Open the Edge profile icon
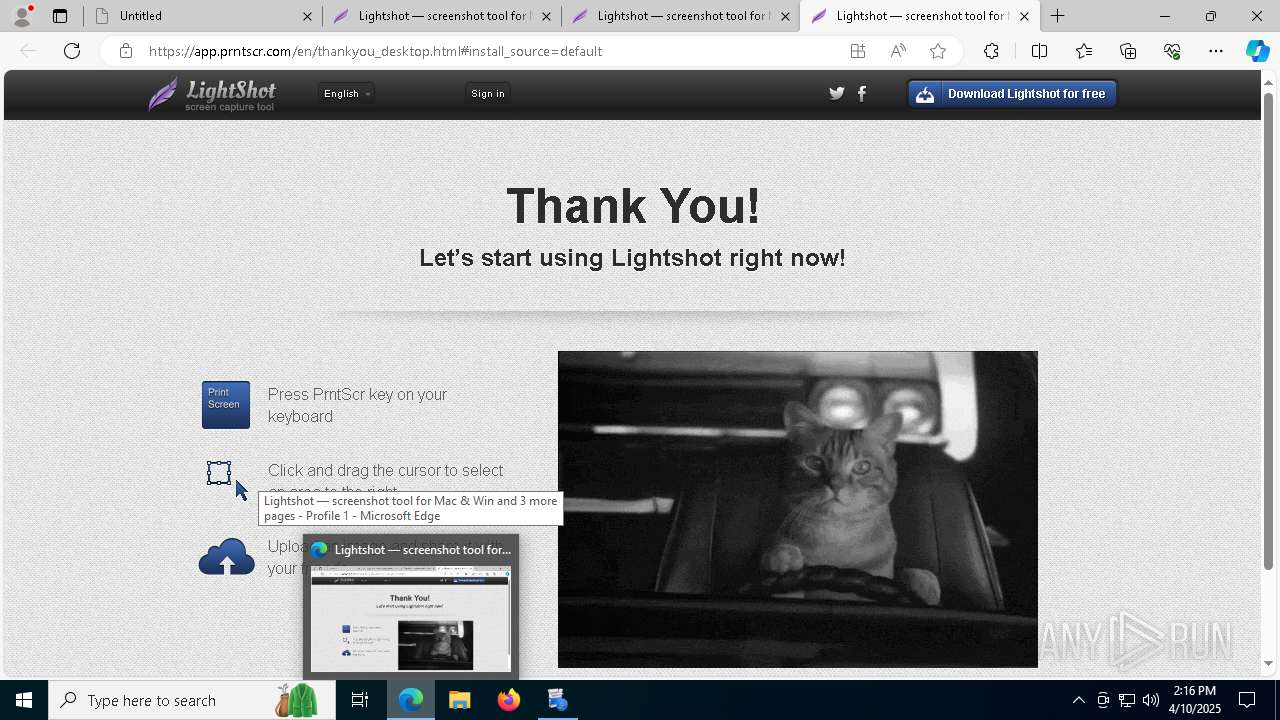The height and width of the screenshot is (720, 1280). click(x=22, y=16)
